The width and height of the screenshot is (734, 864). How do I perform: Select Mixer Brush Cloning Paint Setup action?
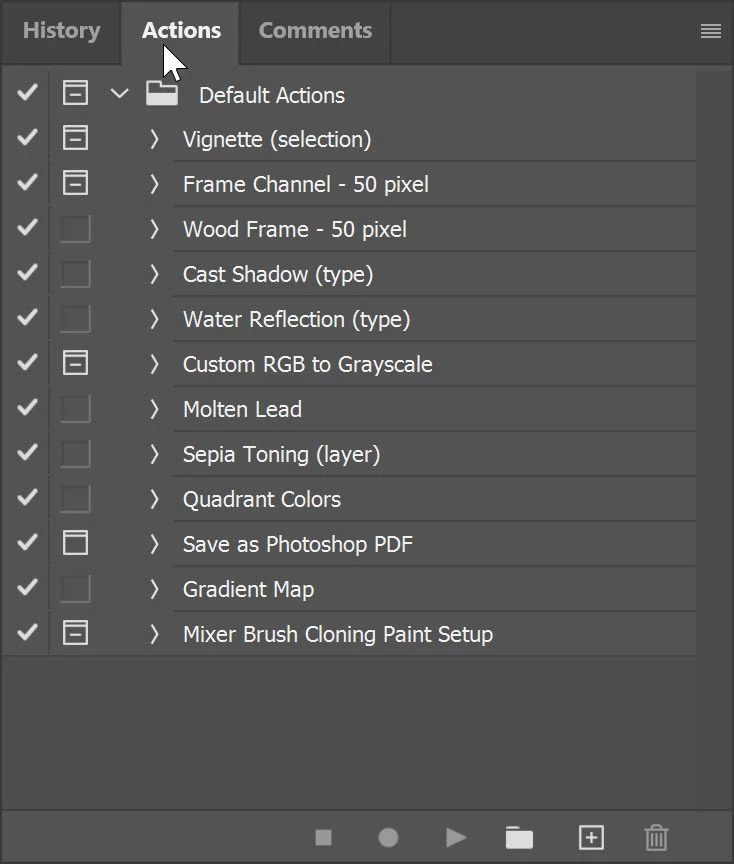[x=337, y=634]
